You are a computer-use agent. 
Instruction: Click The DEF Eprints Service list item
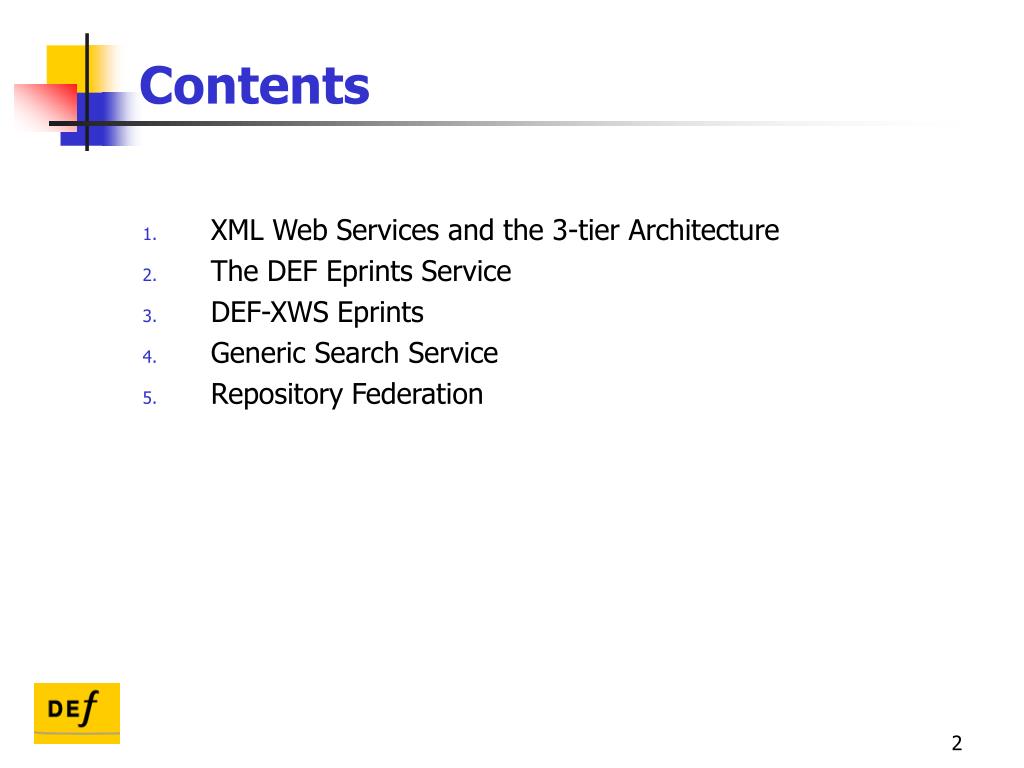360,271
